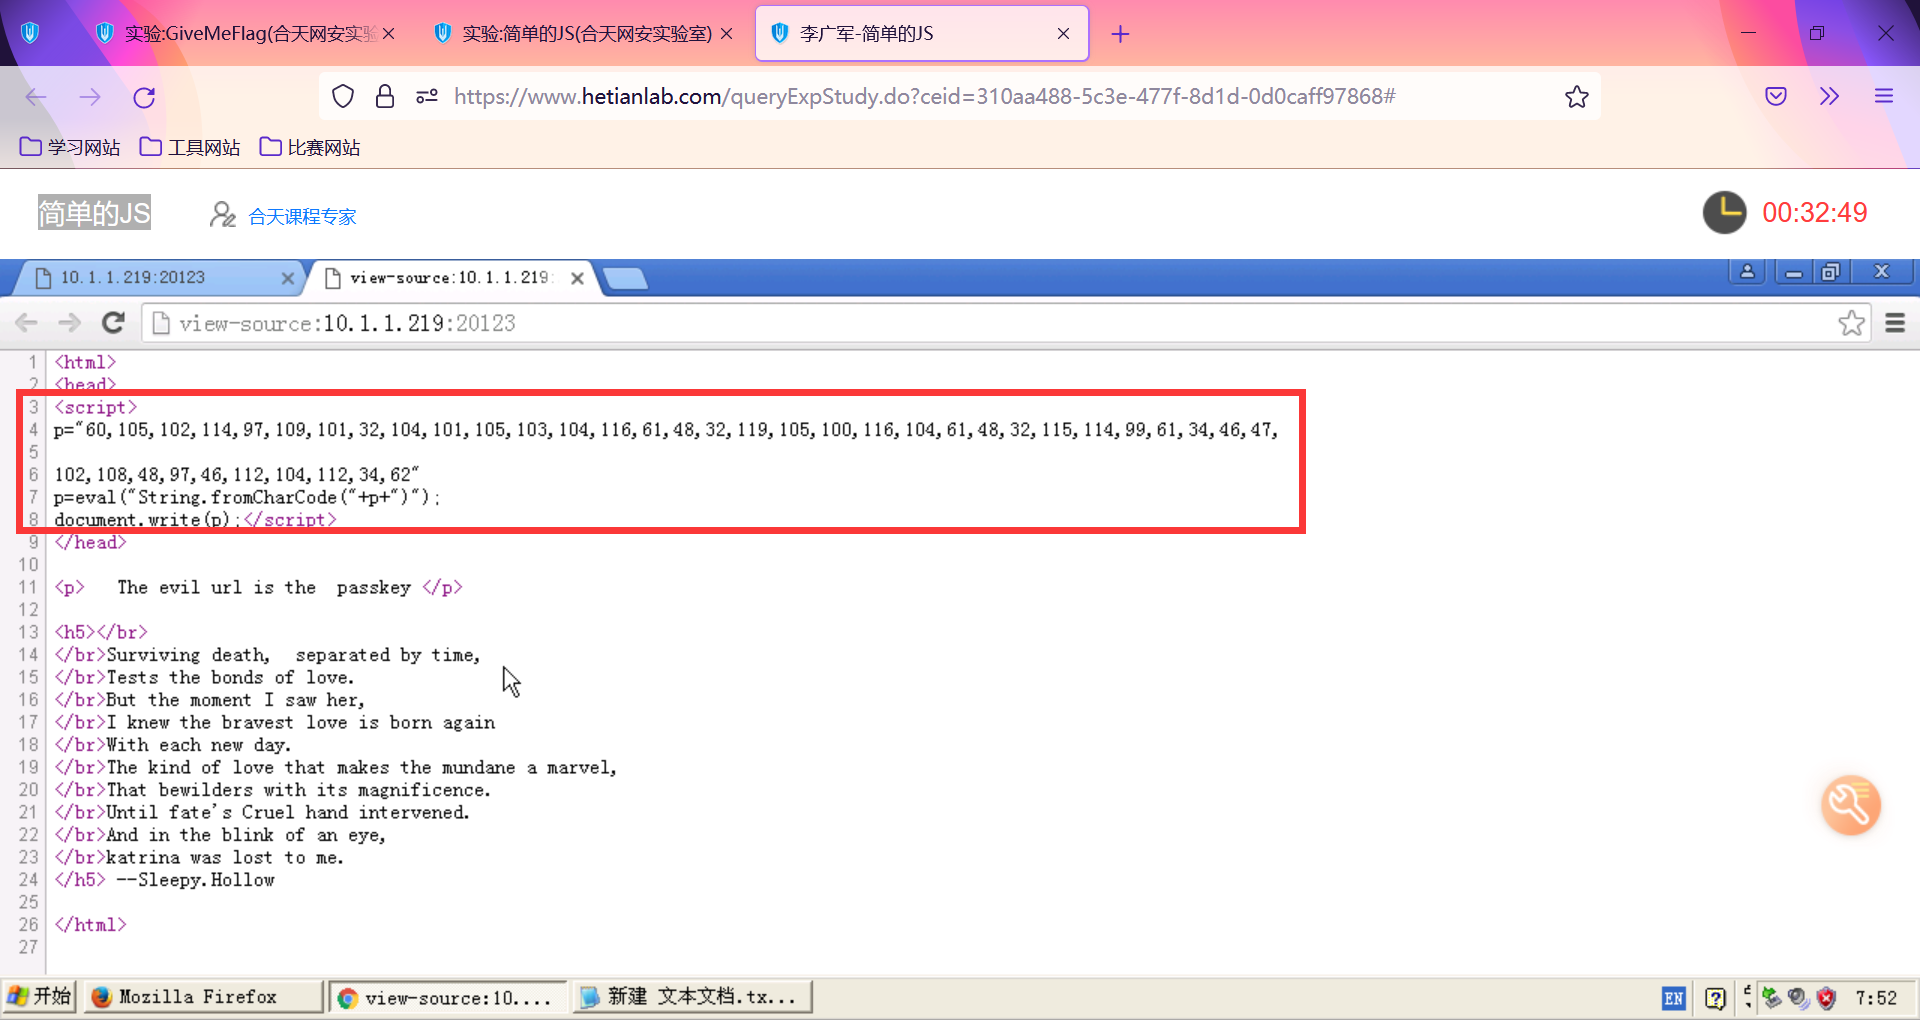Click the 'Surviving death, separated by time,' line
The height and width of the screenshot is (1020, 1920).
click(267, 655)
